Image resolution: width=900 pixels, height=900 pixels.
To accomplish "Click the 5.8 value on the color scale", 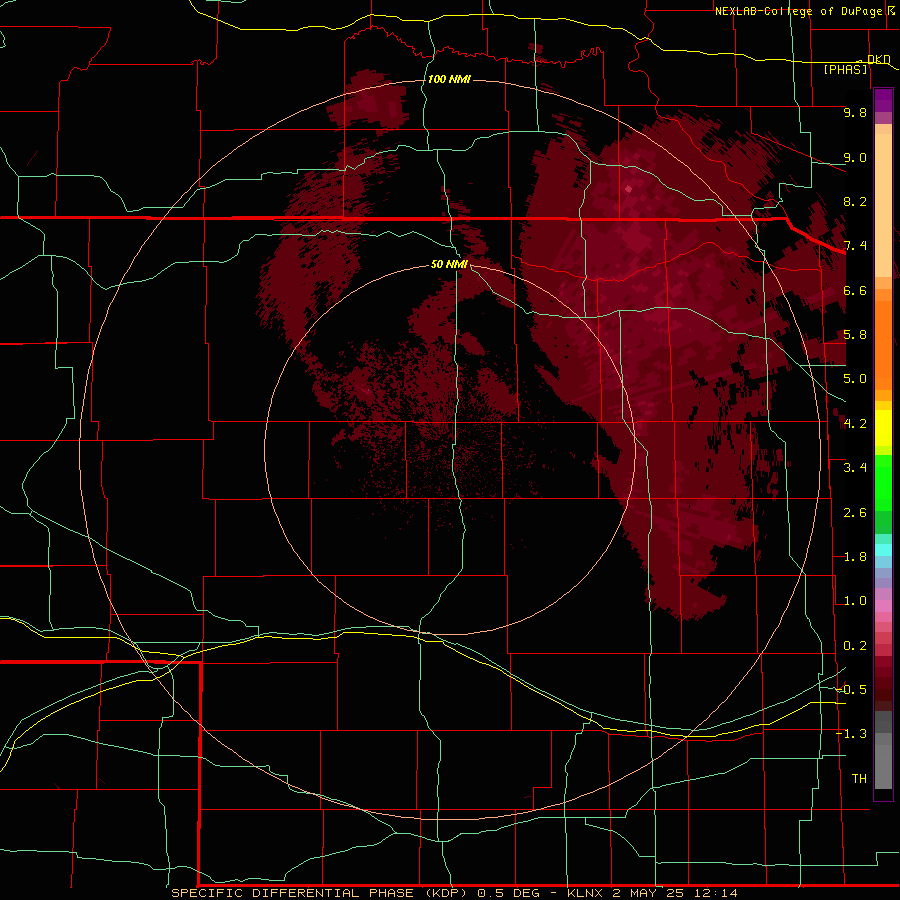I will 855,335.
